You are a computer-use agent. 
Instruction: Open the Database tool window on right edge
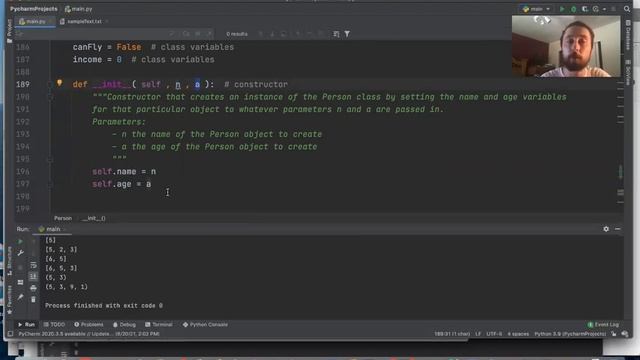click(628, 35)
